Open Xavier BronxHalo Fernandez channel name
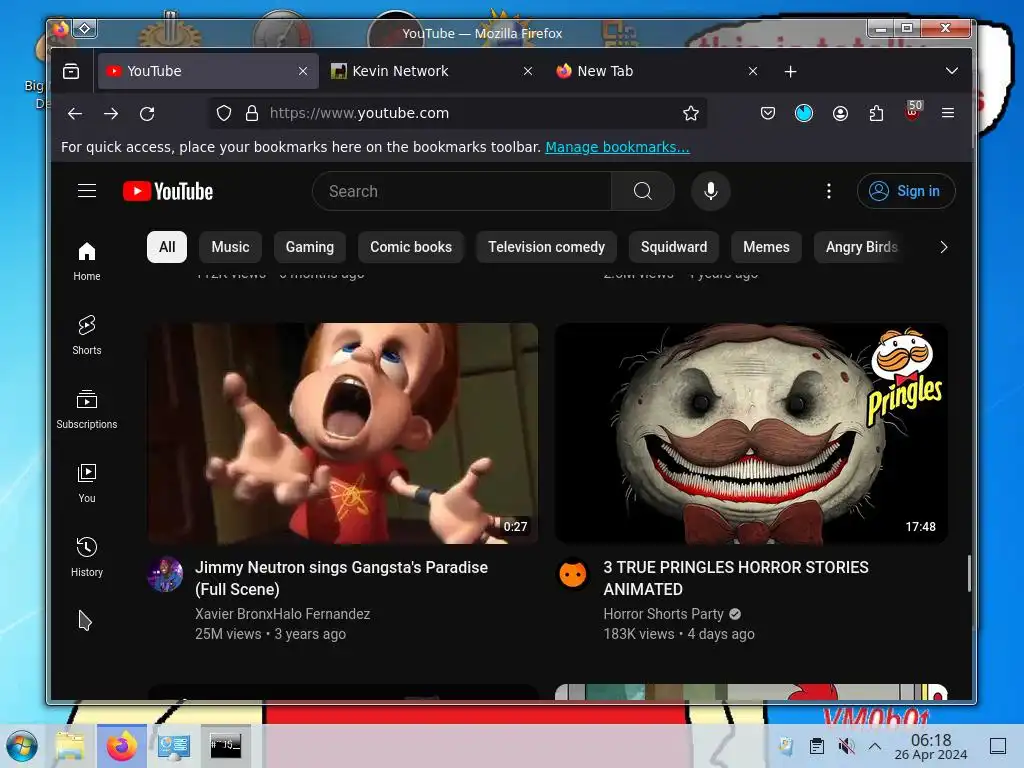The width and height of the screenshot is (1024, 768). (283, 614)
